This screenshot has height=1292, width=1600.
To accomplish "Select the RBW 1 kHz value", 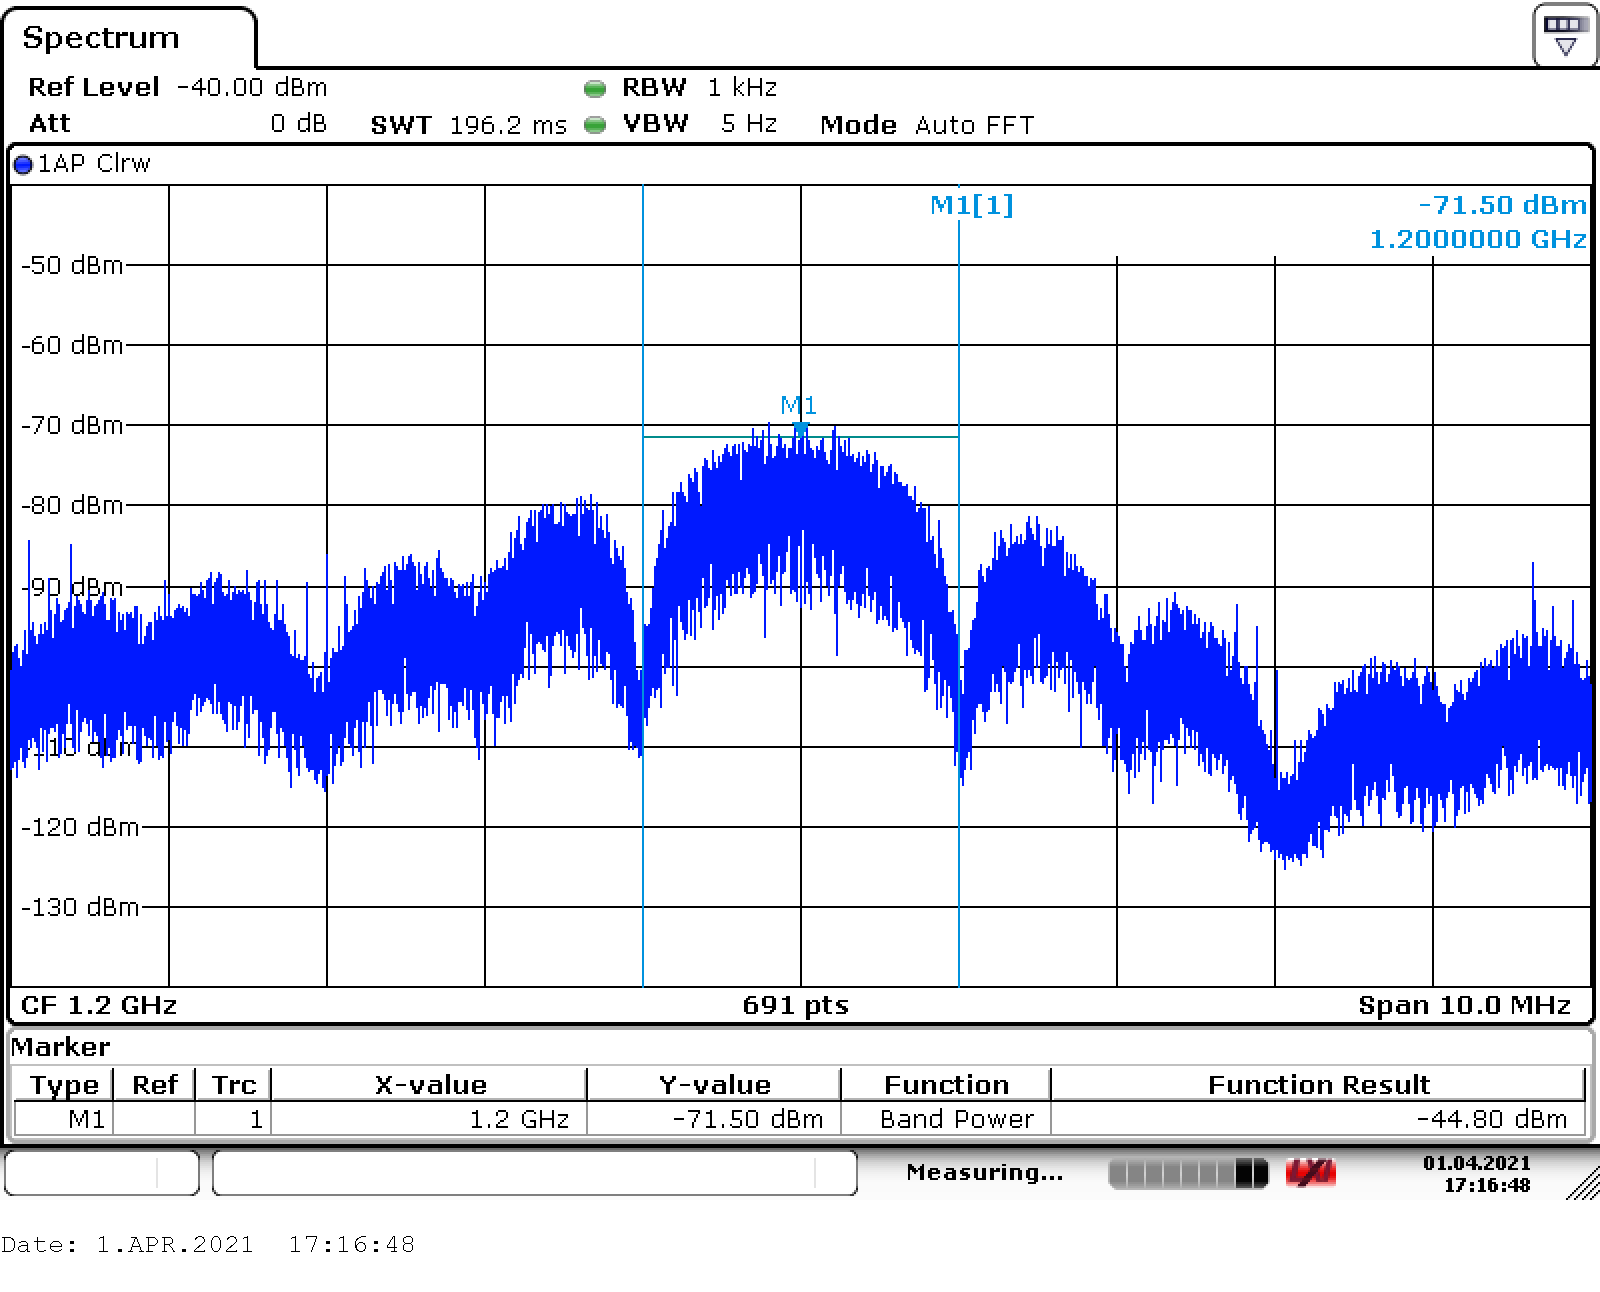I will tap(699, 87).
